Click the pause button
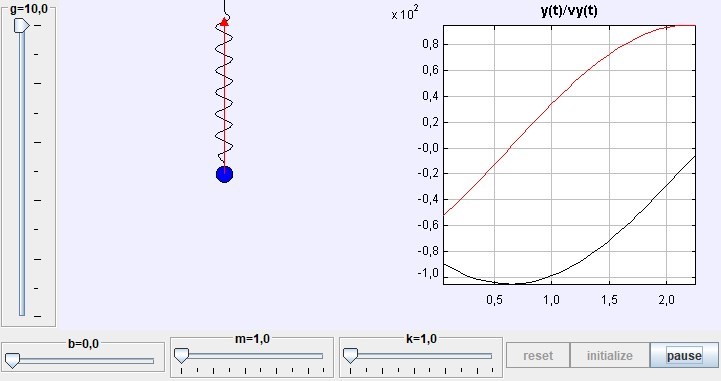721x381 pixels. point(684,355)
